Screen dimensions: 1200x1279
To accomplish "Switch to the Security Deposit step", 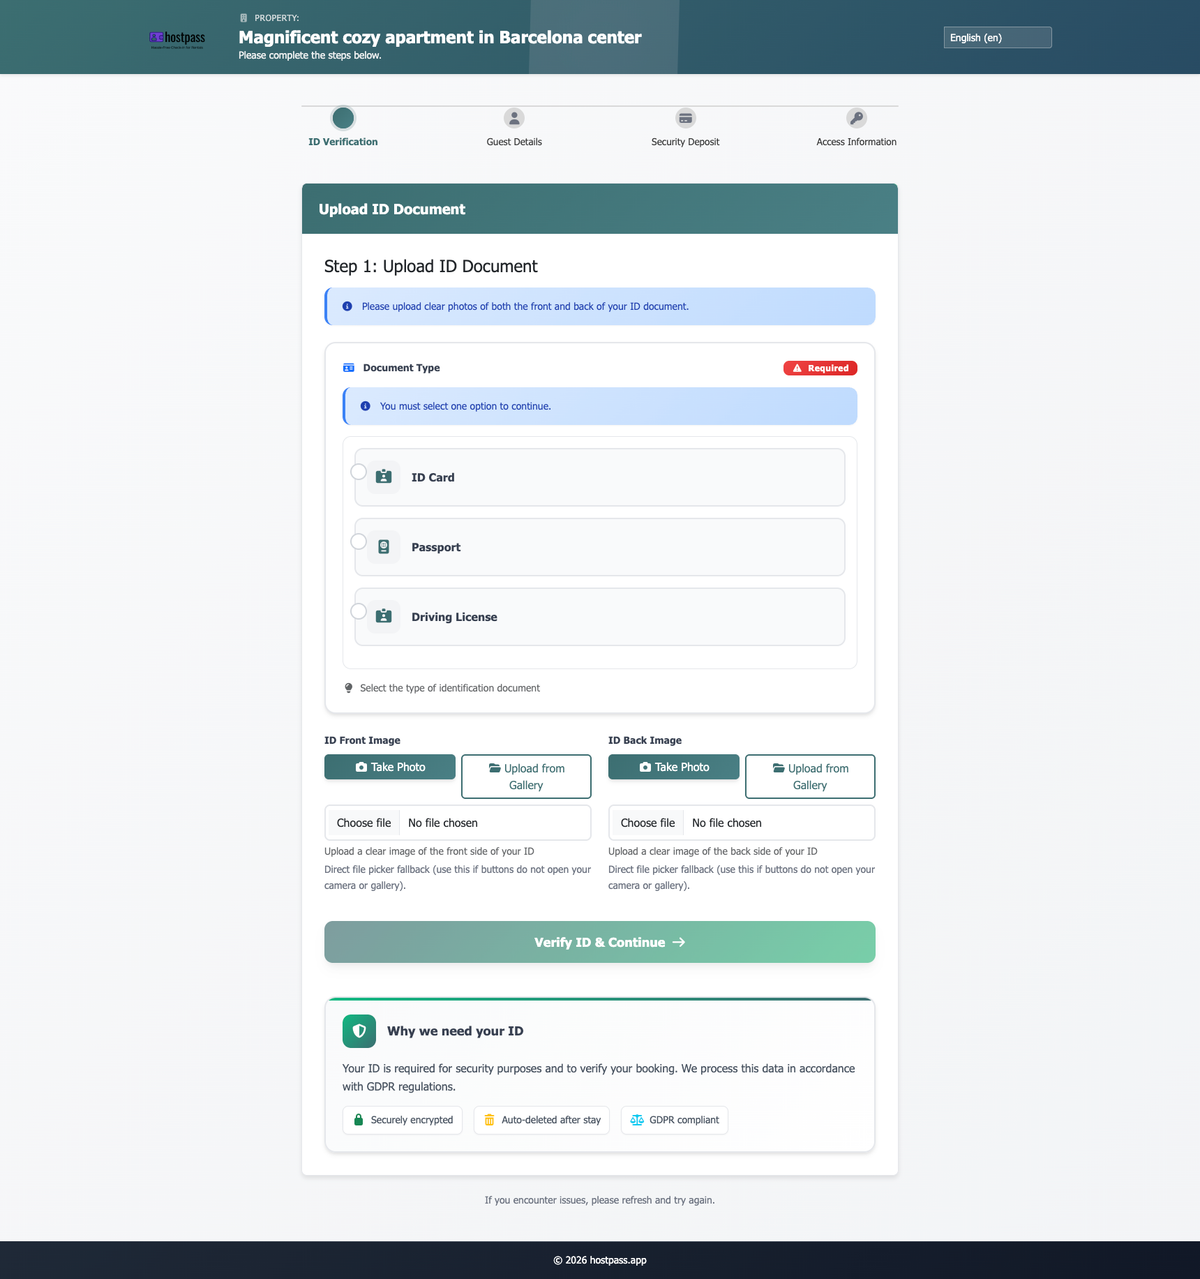I will point(685,128).
